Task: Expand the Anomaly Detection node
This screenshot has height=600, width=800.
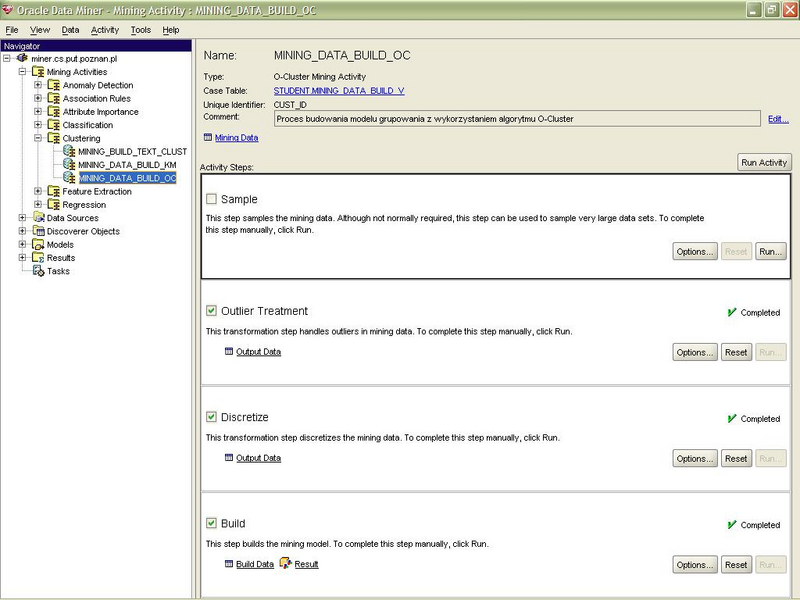Action: pos(38,85)
